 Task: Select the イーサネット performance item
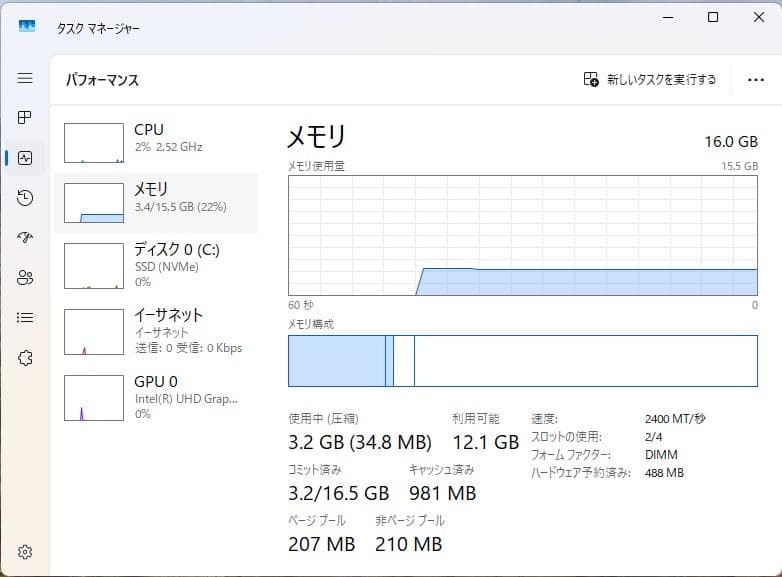[x=156, y=332]
